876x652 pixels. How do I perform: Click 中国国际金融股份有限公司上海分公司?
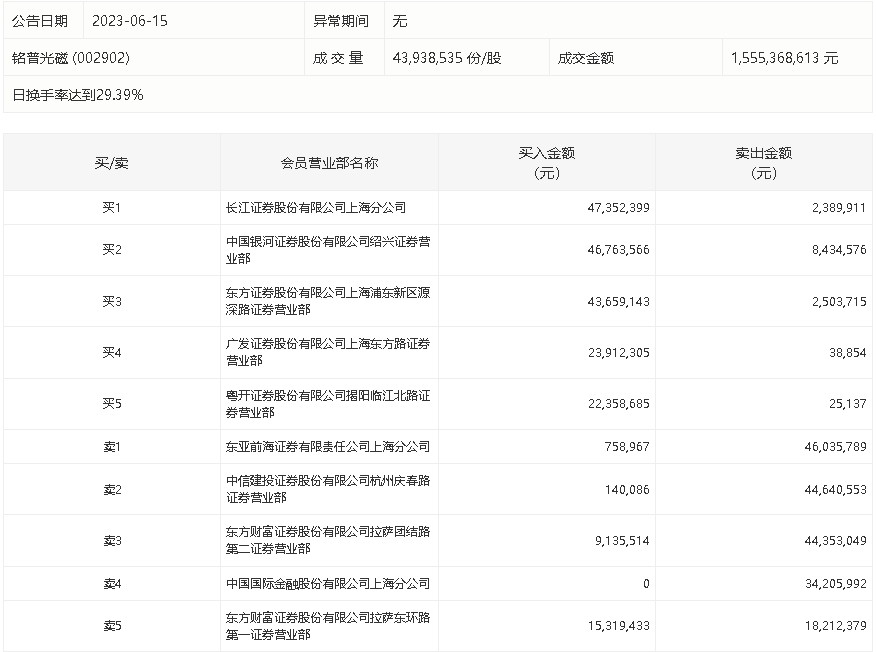coord(328,584)
